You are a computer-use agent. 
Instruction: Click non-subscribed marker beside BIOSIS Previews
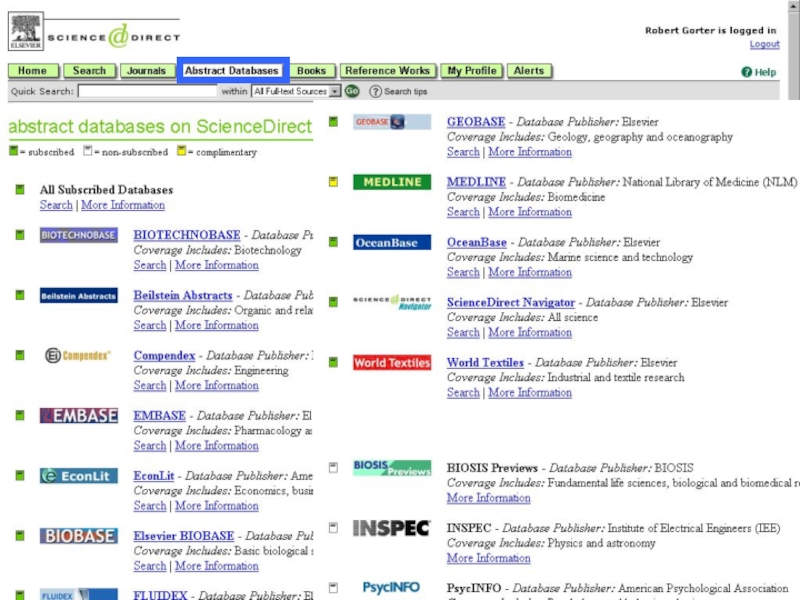pos(333,467)
